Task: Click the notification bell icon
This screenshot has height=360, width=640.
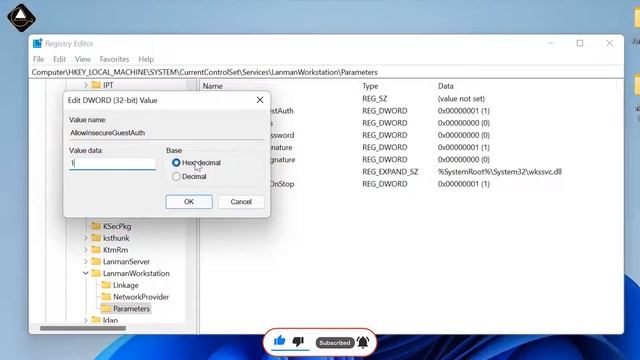Action: coord(363,342)
